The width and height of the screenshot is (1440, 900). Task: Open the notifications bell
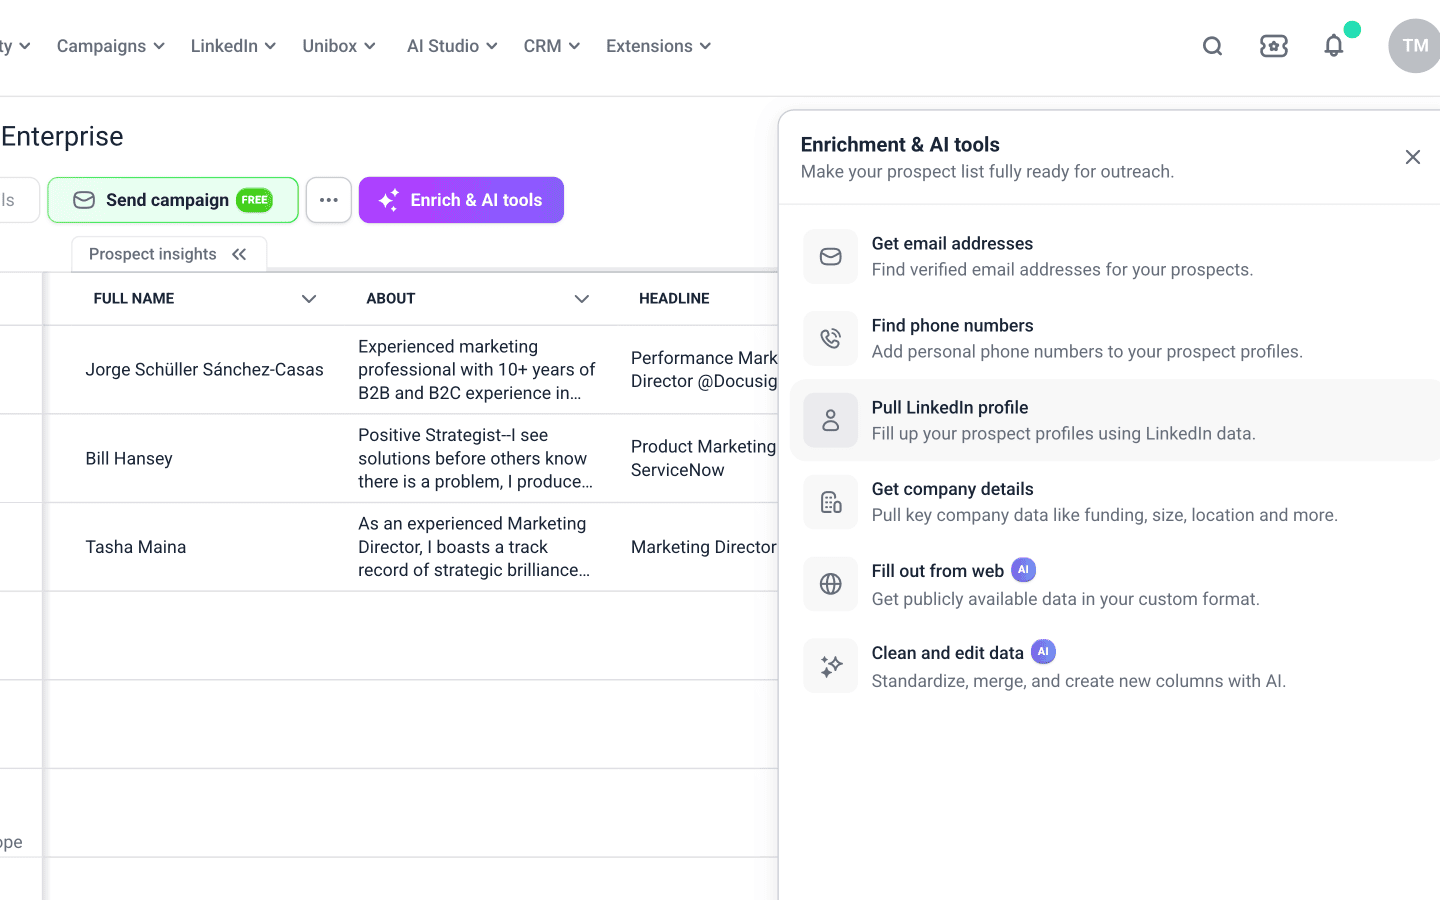coord(1334,45)
